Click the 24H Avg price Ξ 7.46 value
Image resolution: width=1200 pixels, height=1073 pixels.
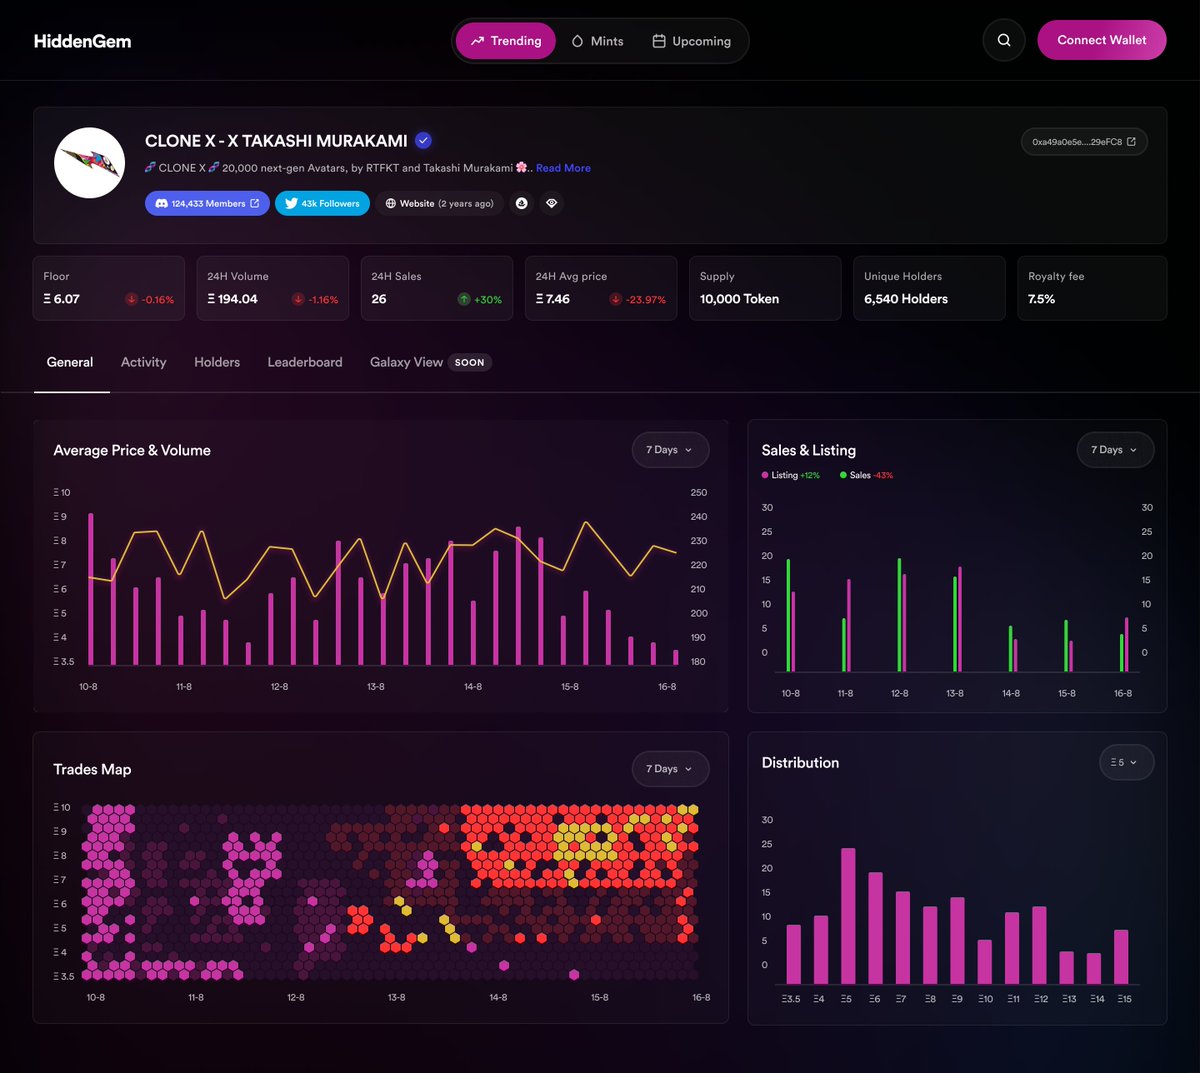pos(553,299)
